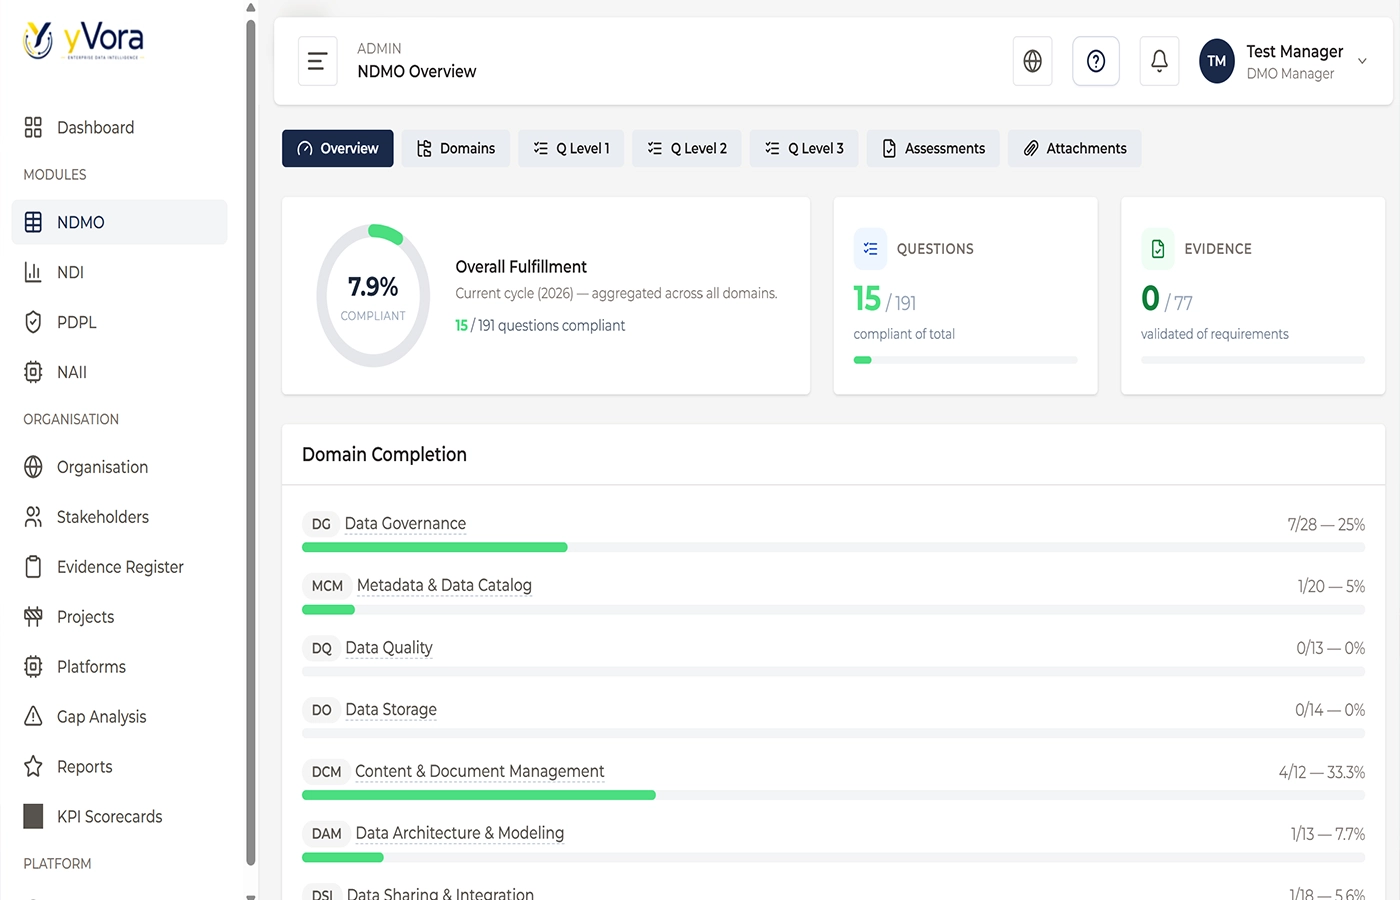Open the Metadata & Data Catalog link

pos(444,585)
